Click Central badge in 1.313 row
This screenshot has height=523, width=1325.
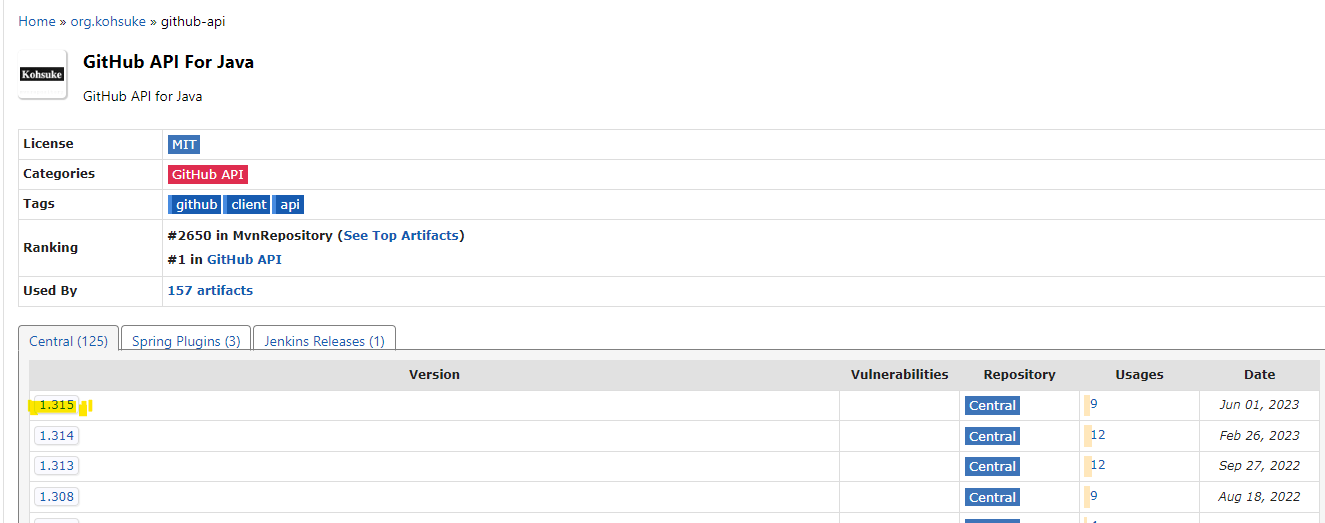pos(992,466)
